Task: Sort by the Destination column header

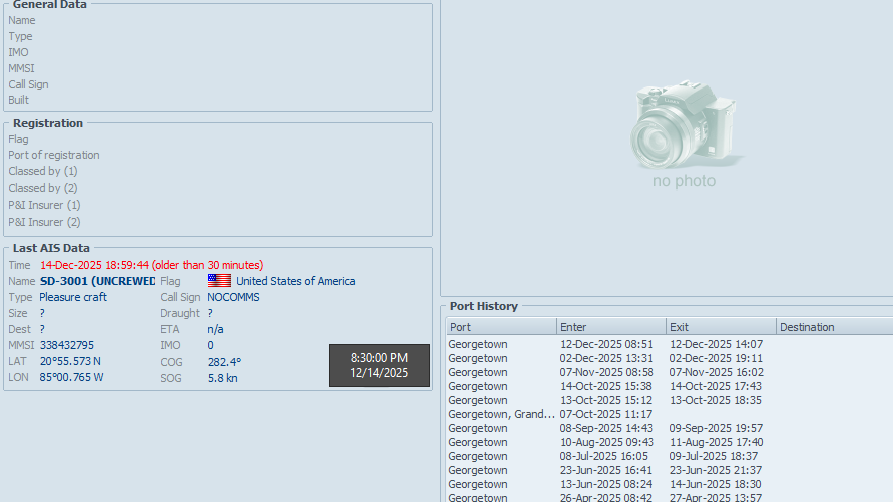Action: (x=834, y=327)
